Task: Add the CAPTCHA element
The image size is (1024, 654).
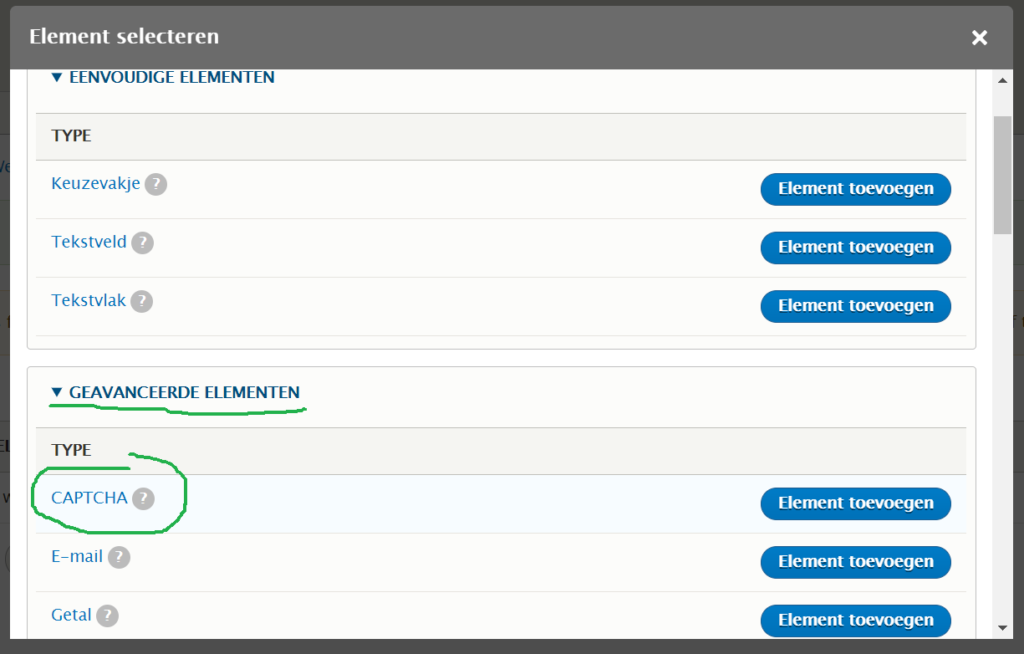Action: (855, 503)
